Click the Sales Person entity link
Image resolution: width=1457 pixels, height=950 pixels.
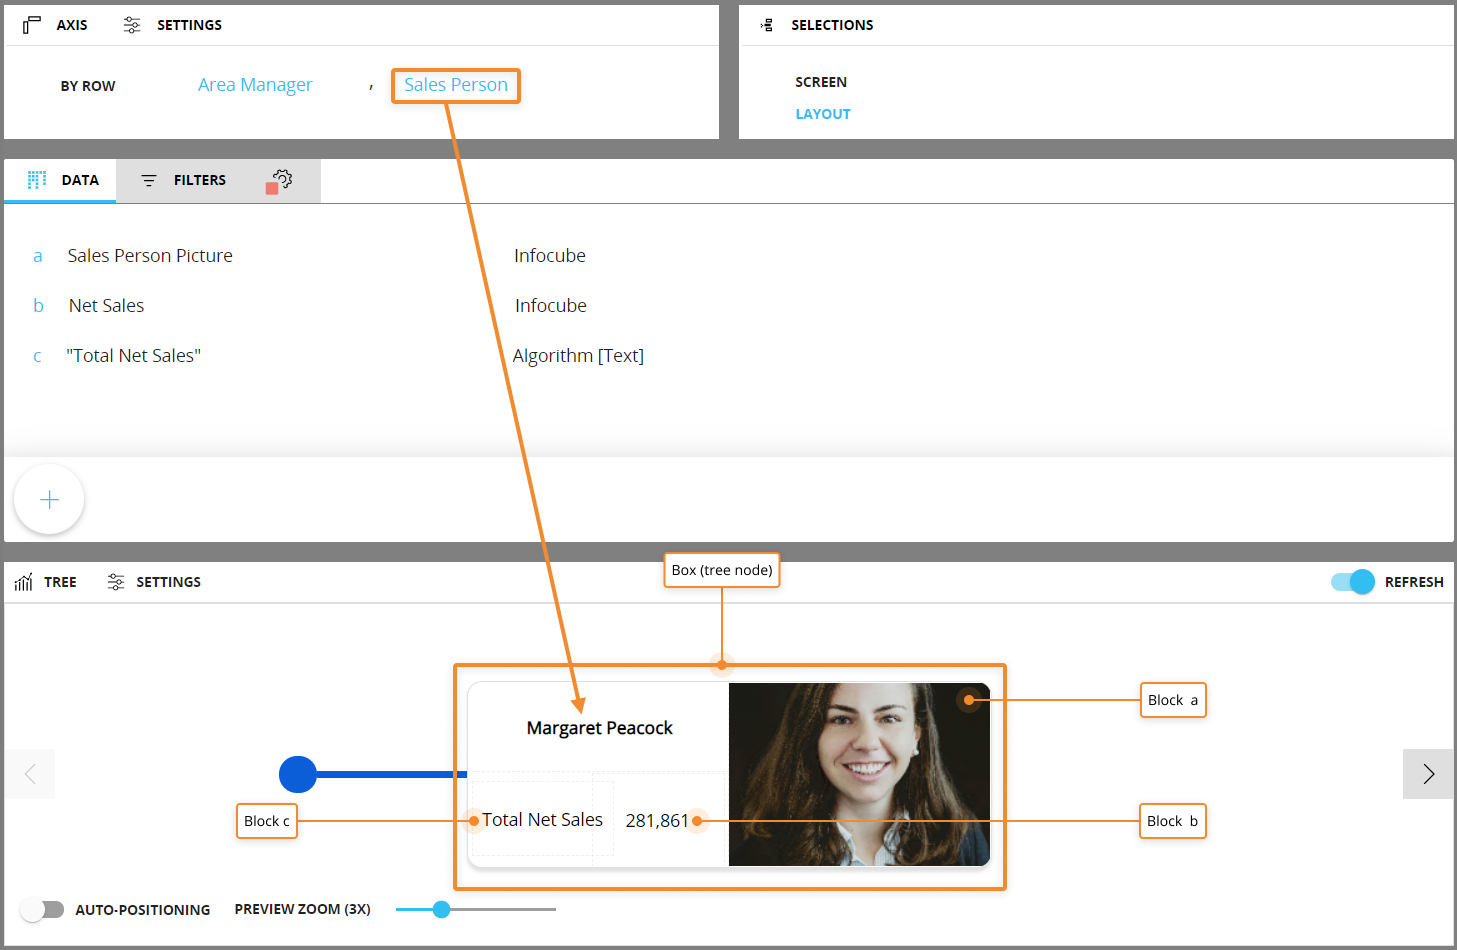(x=456, y=85)
